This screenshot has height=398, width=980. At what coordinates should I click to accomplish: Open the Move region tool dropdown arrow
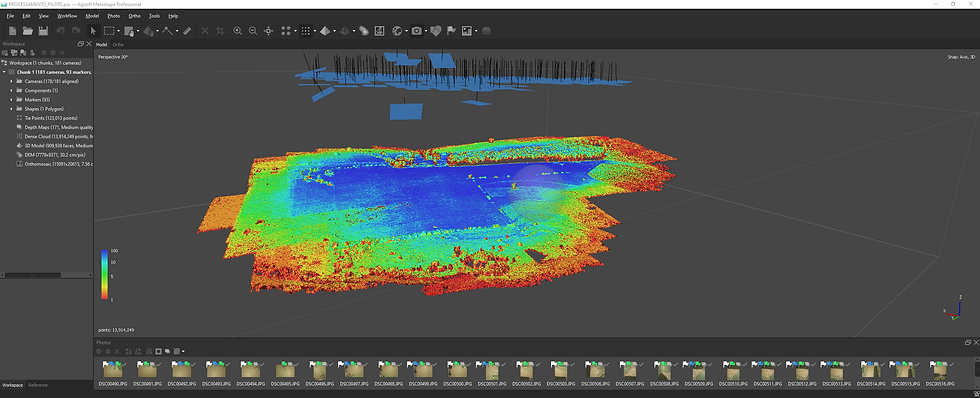tap(138, 31)
